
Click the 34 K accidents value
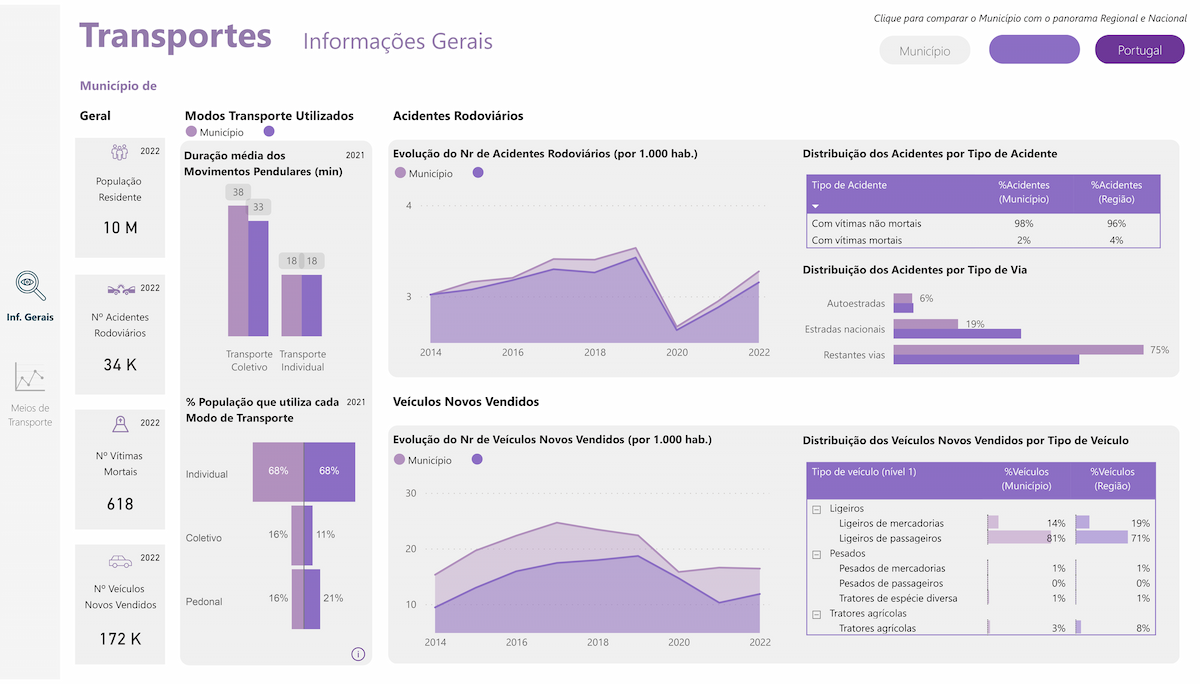tap(120, 365)
